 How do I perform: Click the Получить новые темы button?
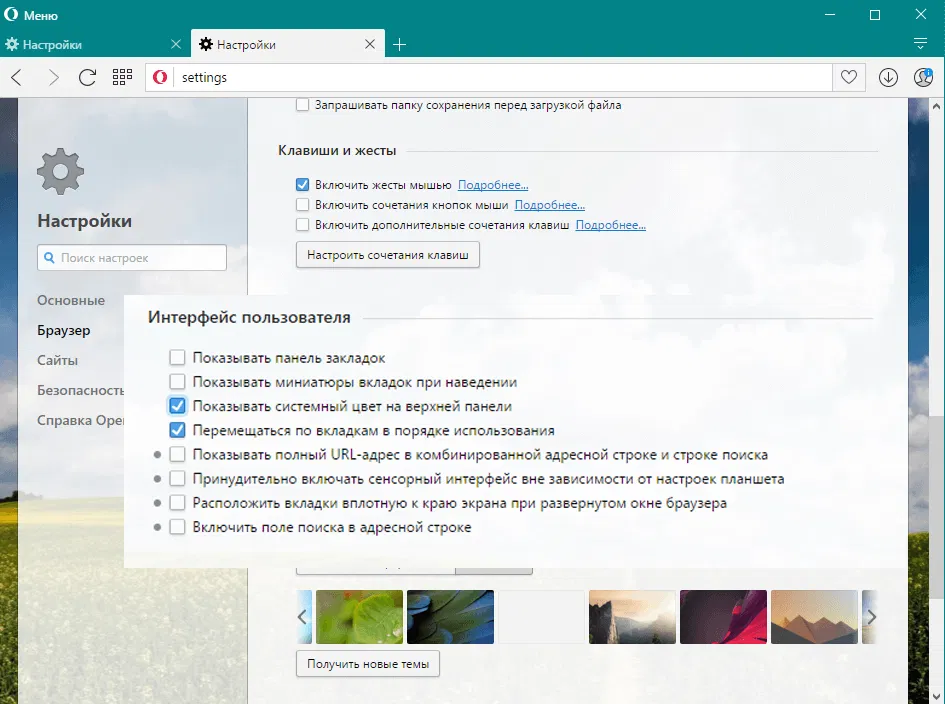368,664
